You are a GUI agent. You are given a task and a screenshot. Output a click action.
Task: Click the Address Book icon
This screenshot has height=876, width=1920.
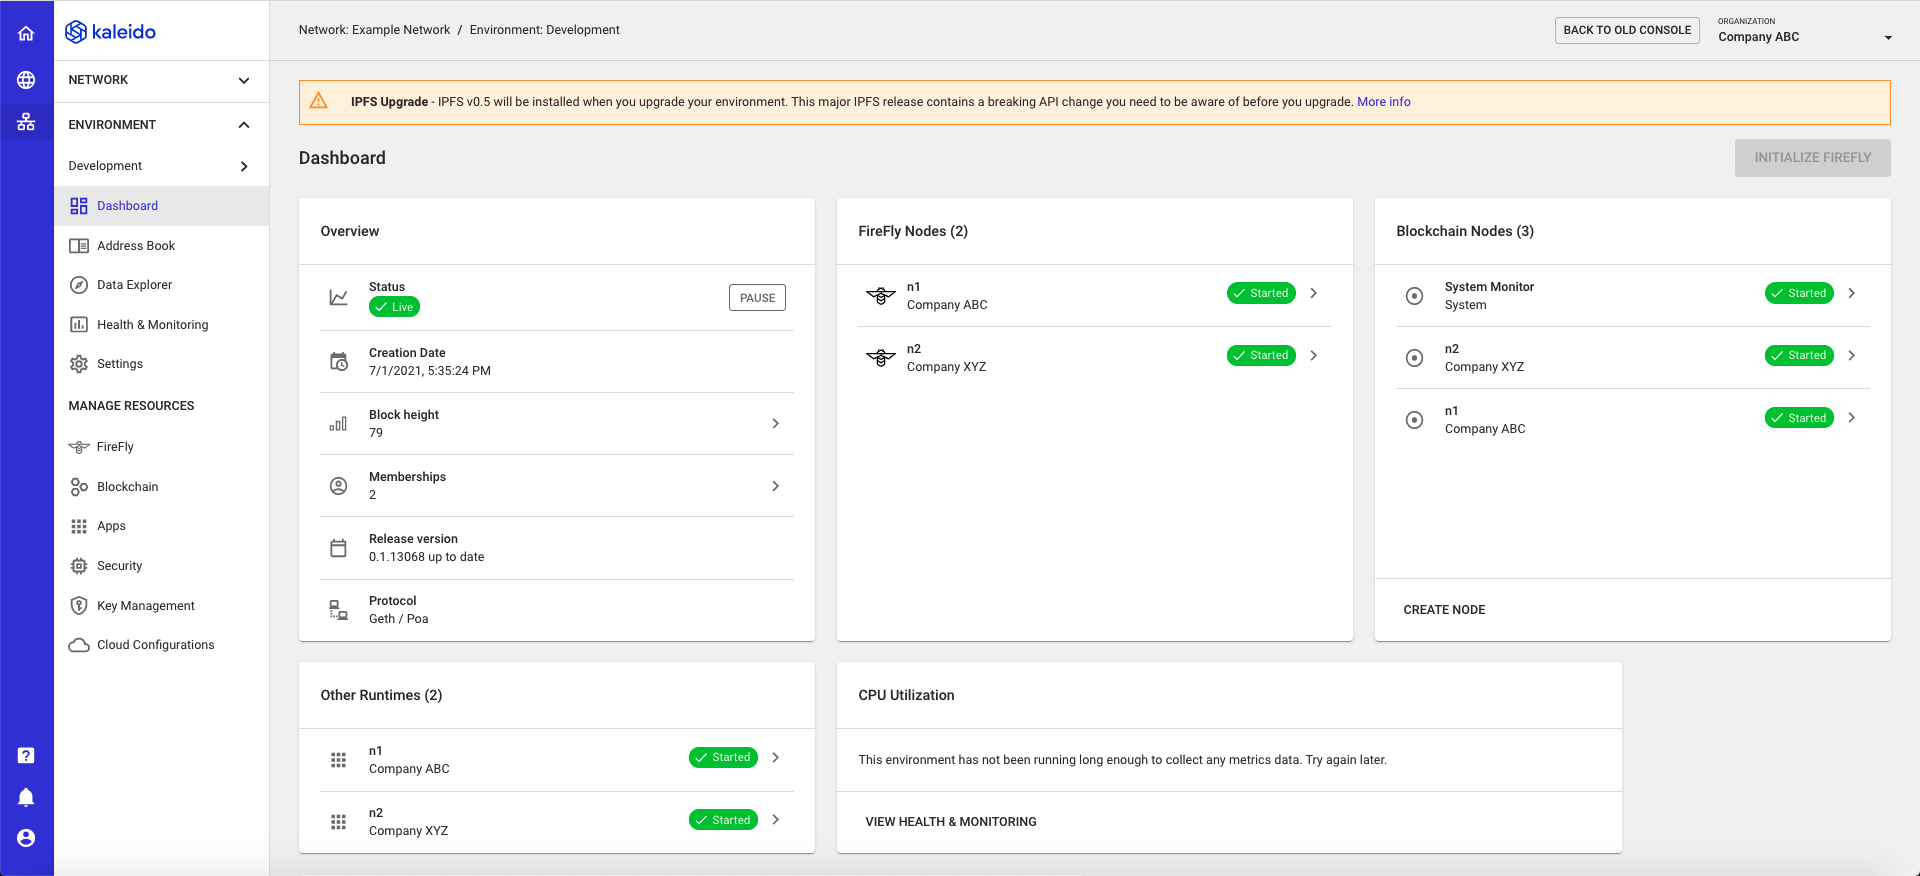point(79,246)
